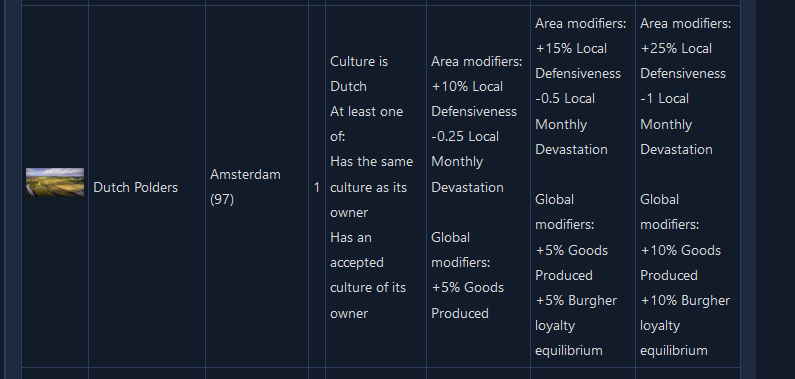Click the Dutch Polders name text
795x379 pixels.
(x=135, y=187)
